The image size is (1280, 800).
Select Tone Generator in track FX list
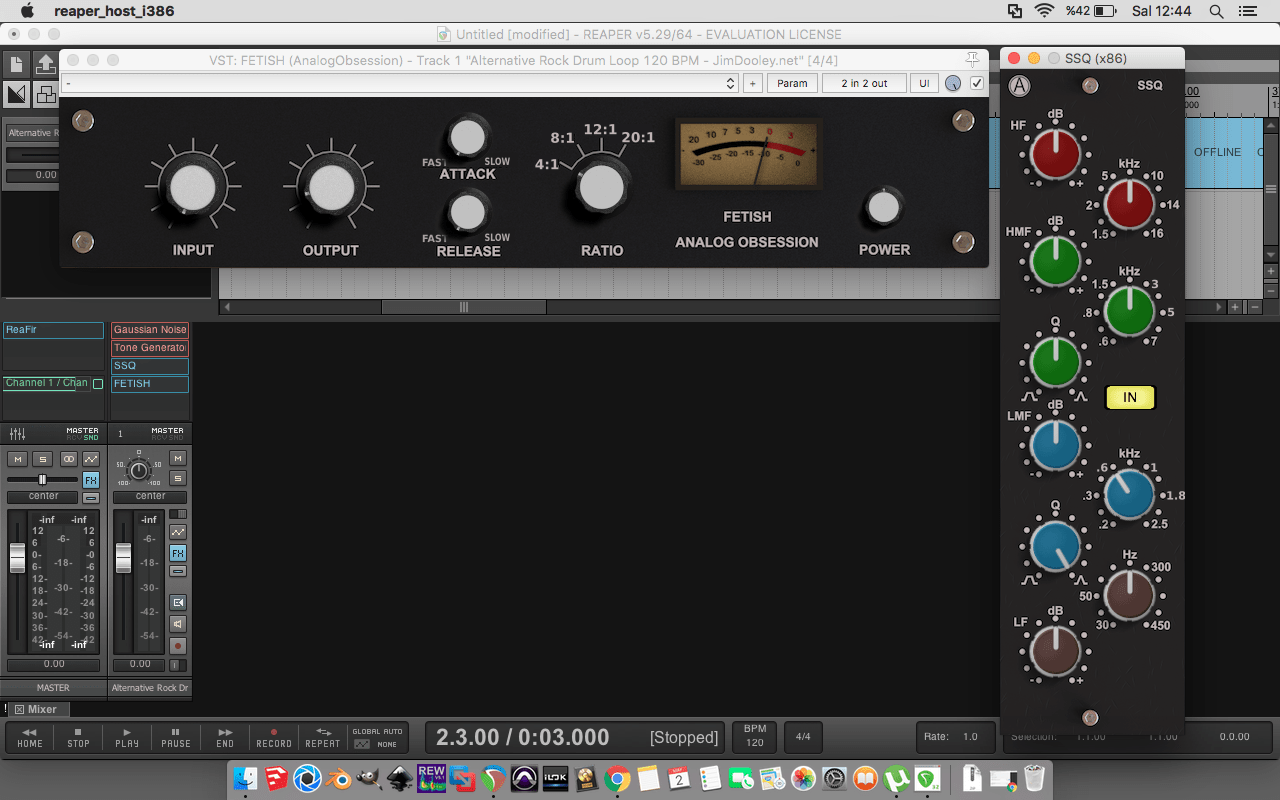pos(150,348)
